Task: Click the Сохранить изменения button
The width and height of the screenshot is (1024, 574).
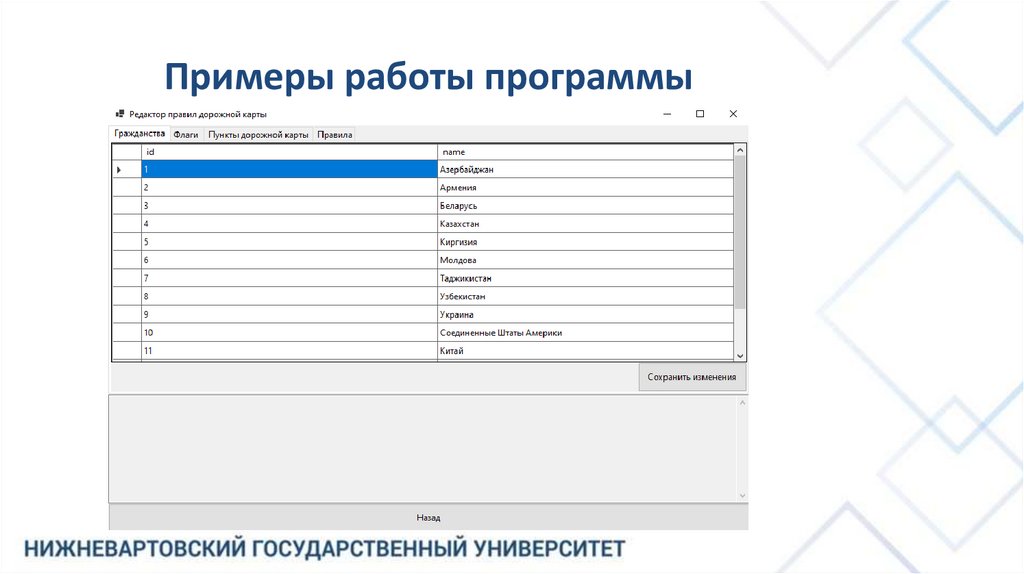Action: (x=692, y=377)
